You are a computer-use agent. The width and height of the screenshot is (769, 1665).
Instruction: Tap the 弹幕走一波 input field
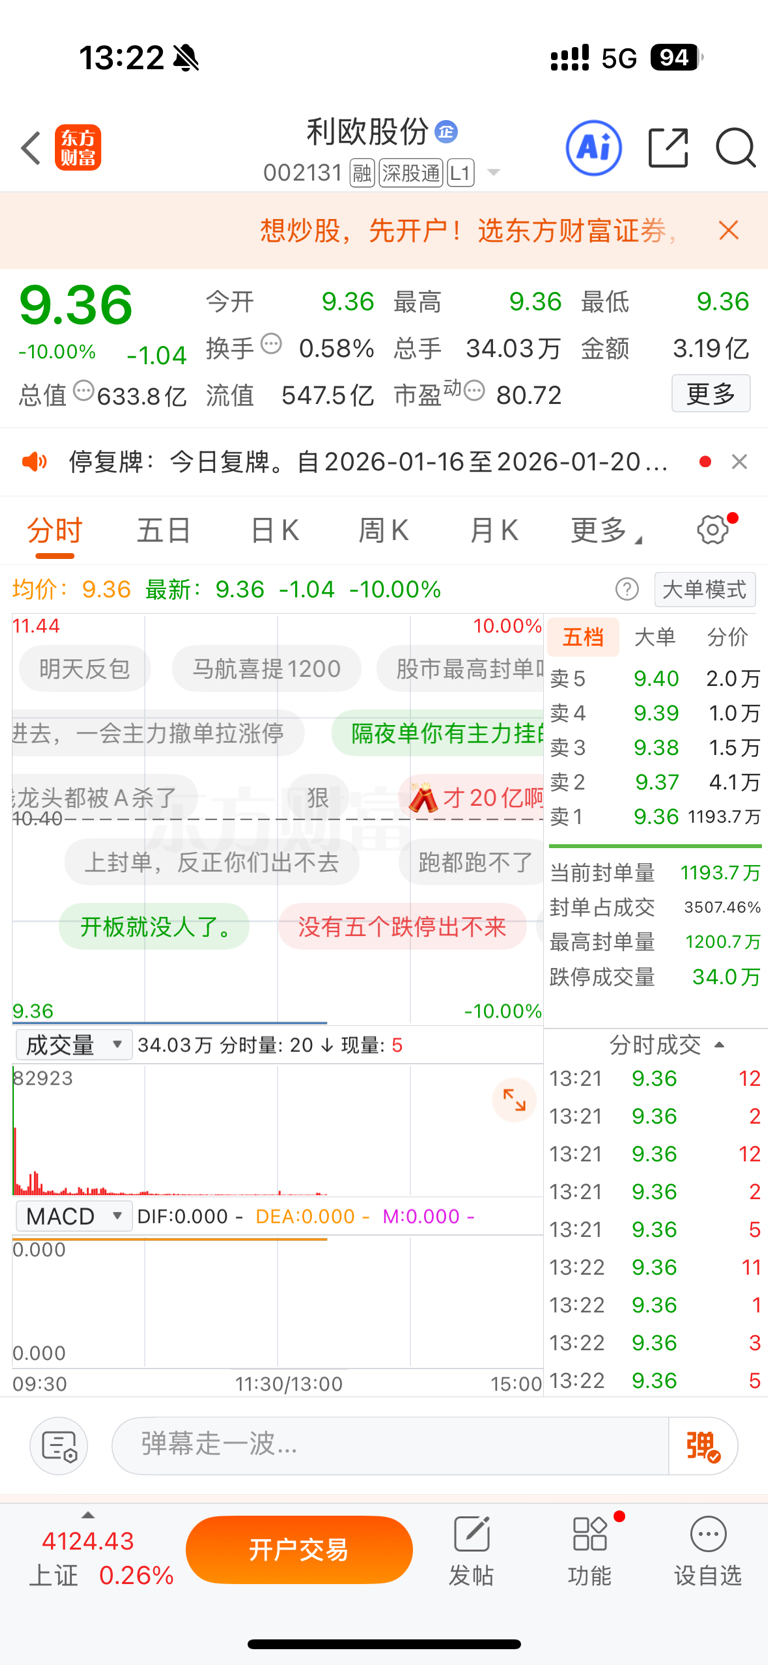pyautogui.click(x=390, y=1445)
